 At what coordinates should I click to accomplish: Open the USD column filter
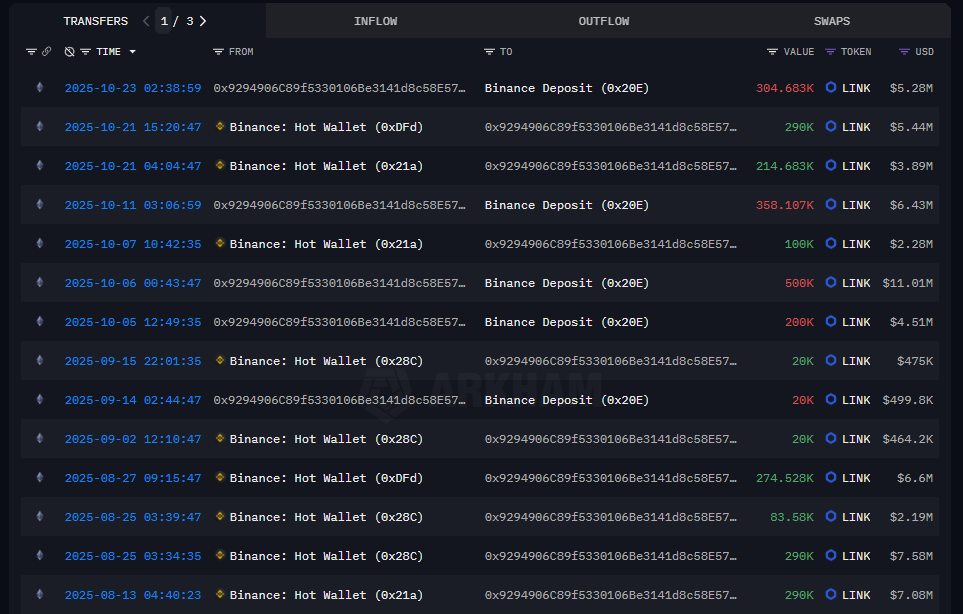tap(904, 52)
